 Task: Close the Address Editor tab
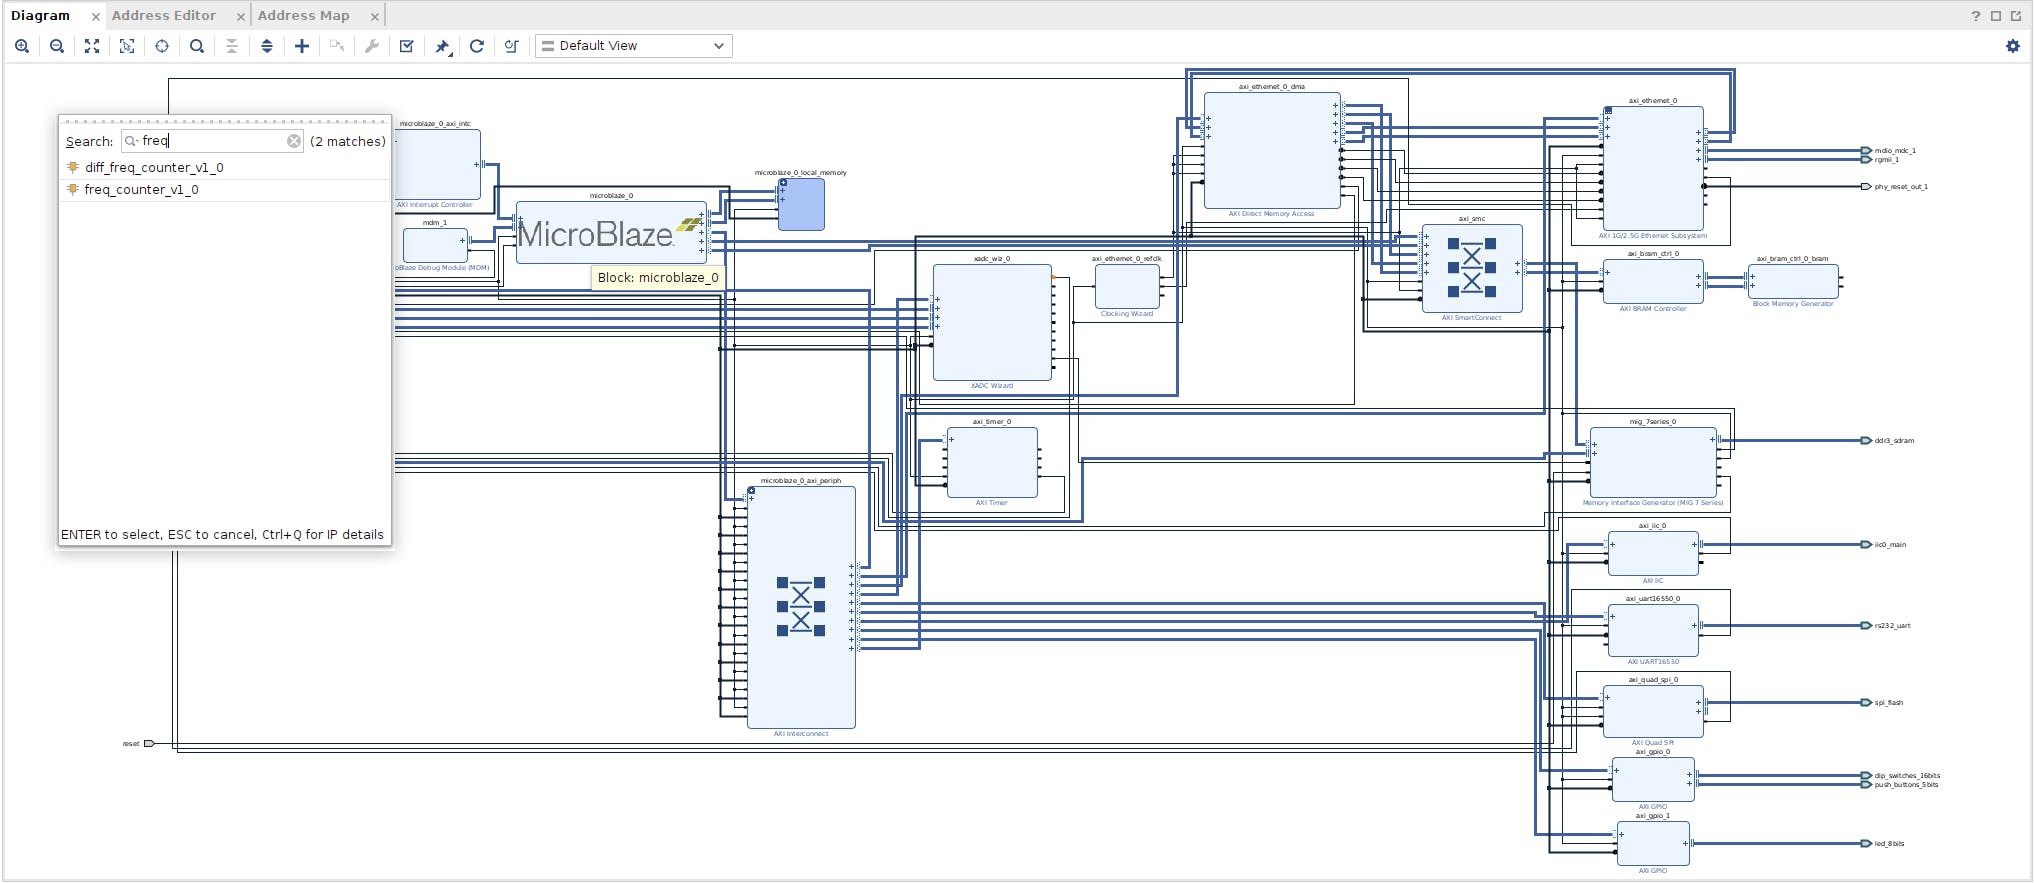pos(241,17)
